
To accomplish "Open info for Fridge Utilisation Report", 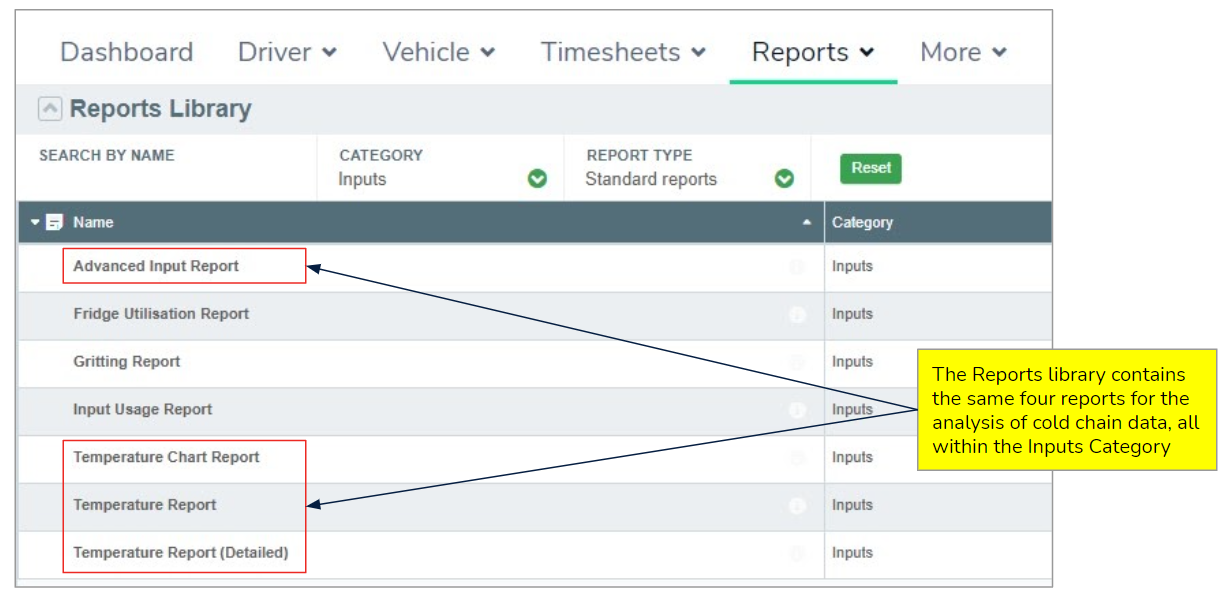I will [x=797, y=314].
